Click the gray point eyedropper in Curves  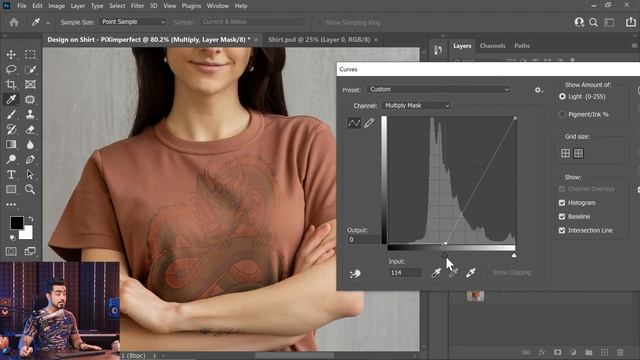(453, 273)
